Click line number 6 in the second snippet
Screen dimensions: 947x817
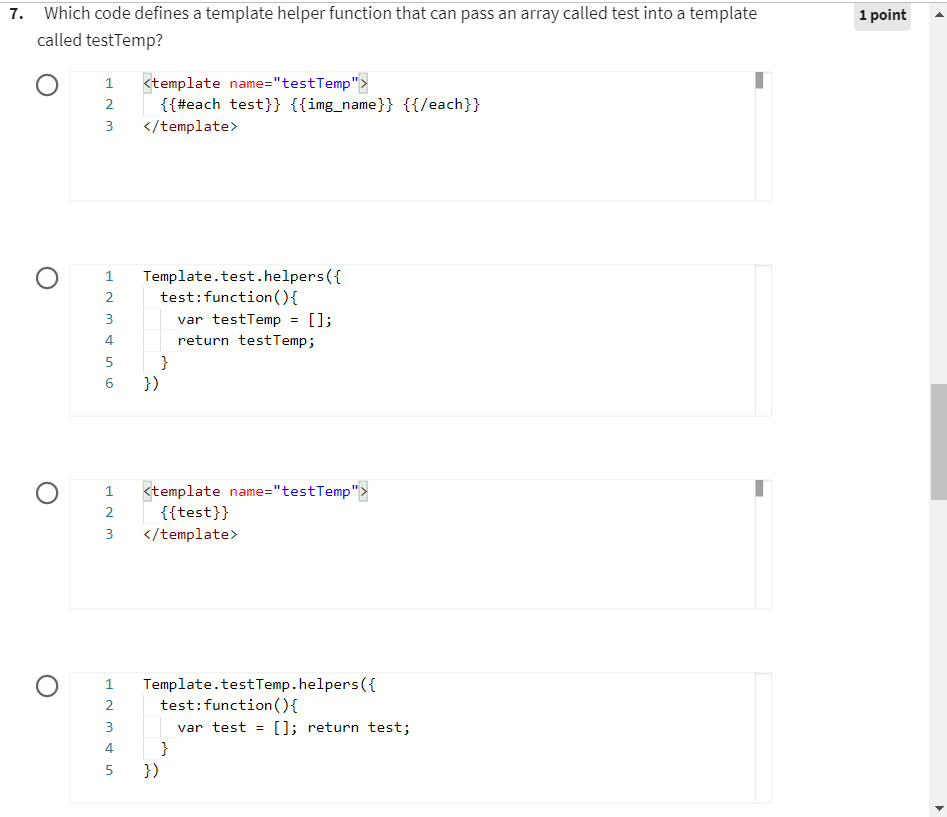108,383
